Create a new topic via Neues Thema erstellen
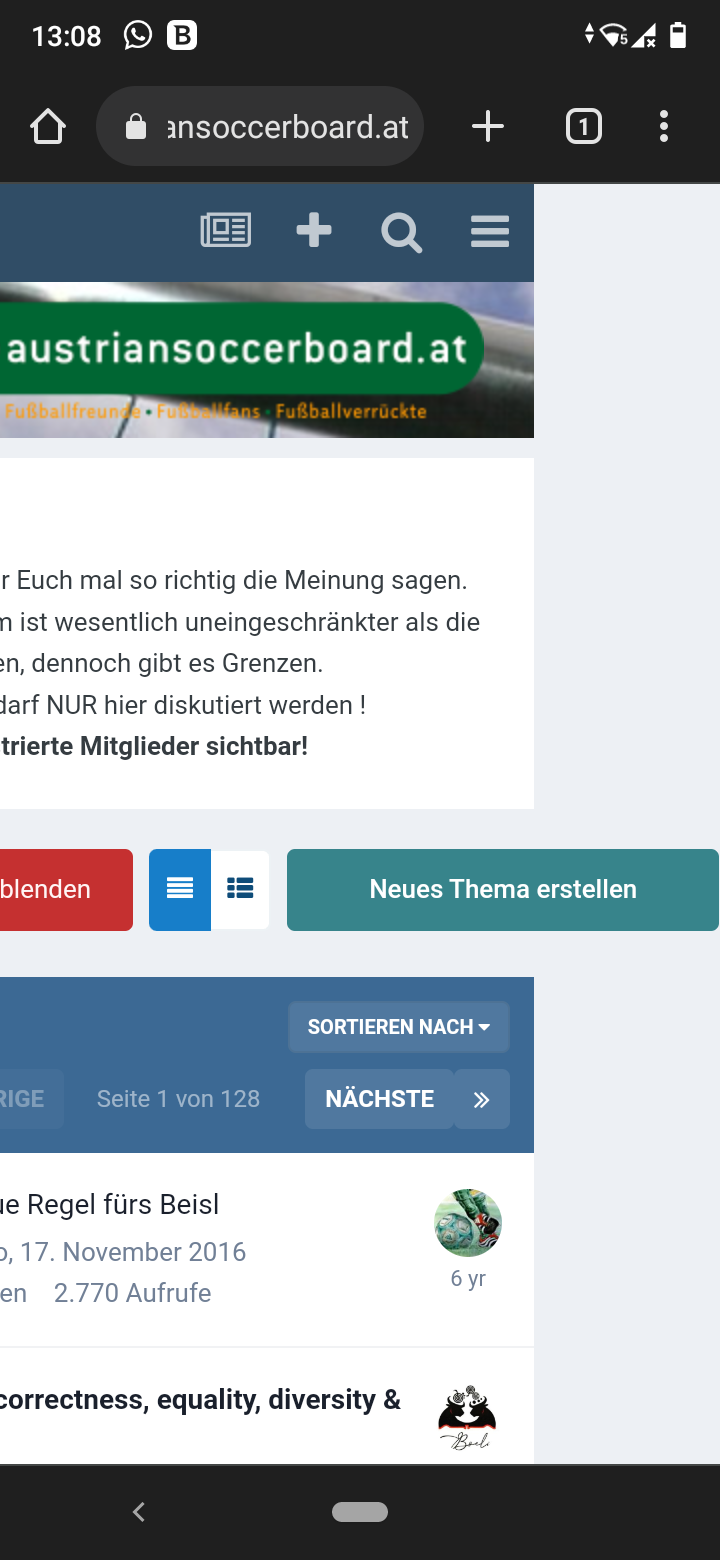The width and height of the screenshot is (720, 1560). point(503,889)
